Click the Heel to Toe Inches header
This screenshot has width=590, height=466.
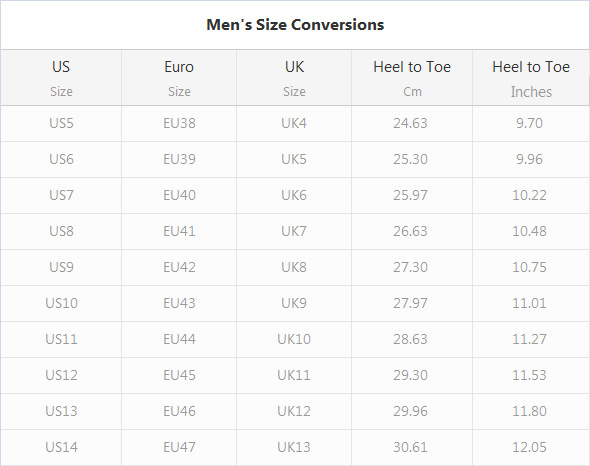[x=531, y=78]
